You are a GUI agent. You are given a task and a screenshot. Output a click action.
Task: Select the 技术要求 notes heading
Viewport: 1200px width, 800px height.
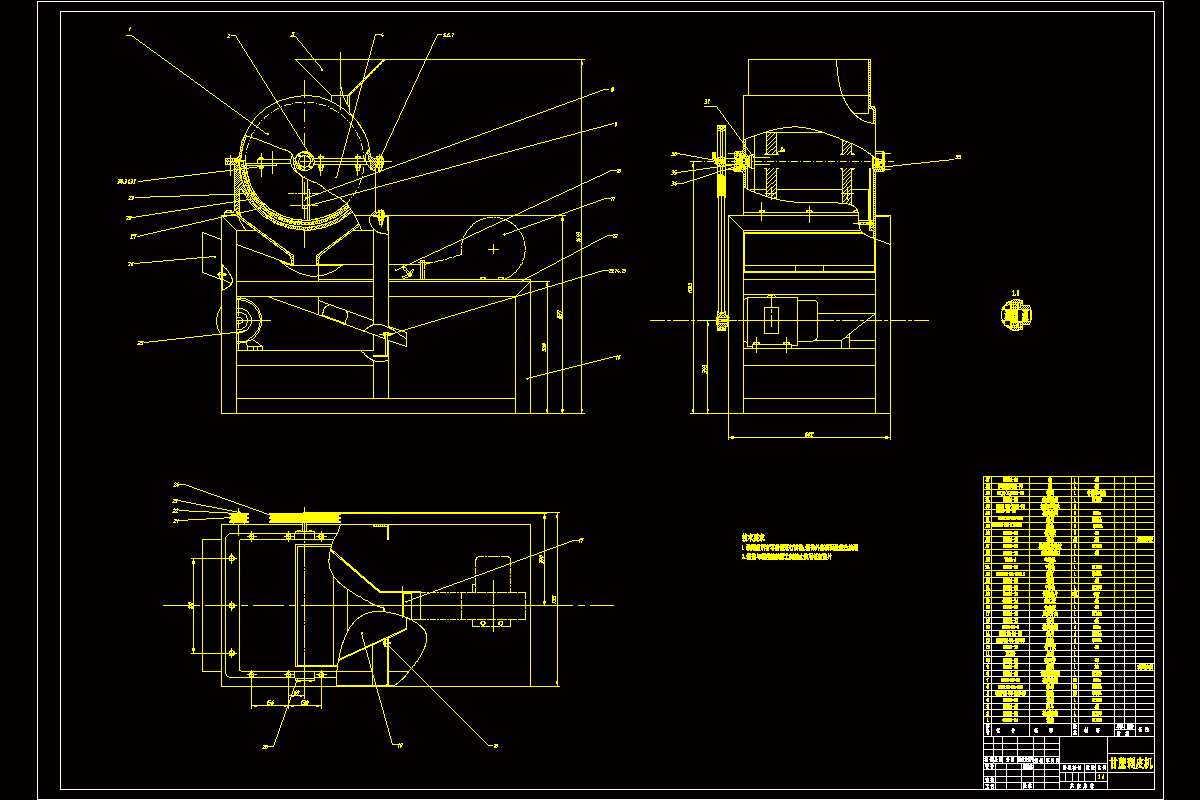coord(753,537)
